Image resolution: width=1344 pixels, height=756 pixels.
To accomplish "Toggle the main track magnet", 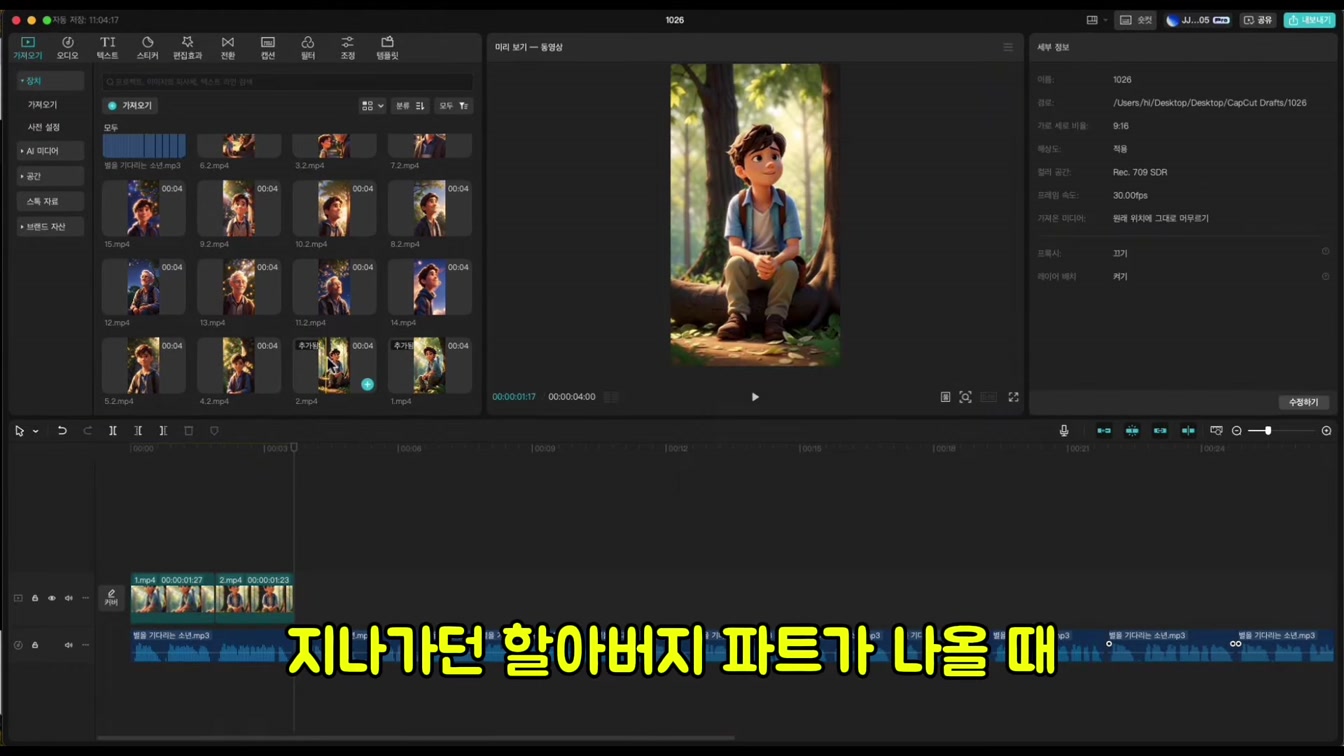I will tap(1104, 431).
